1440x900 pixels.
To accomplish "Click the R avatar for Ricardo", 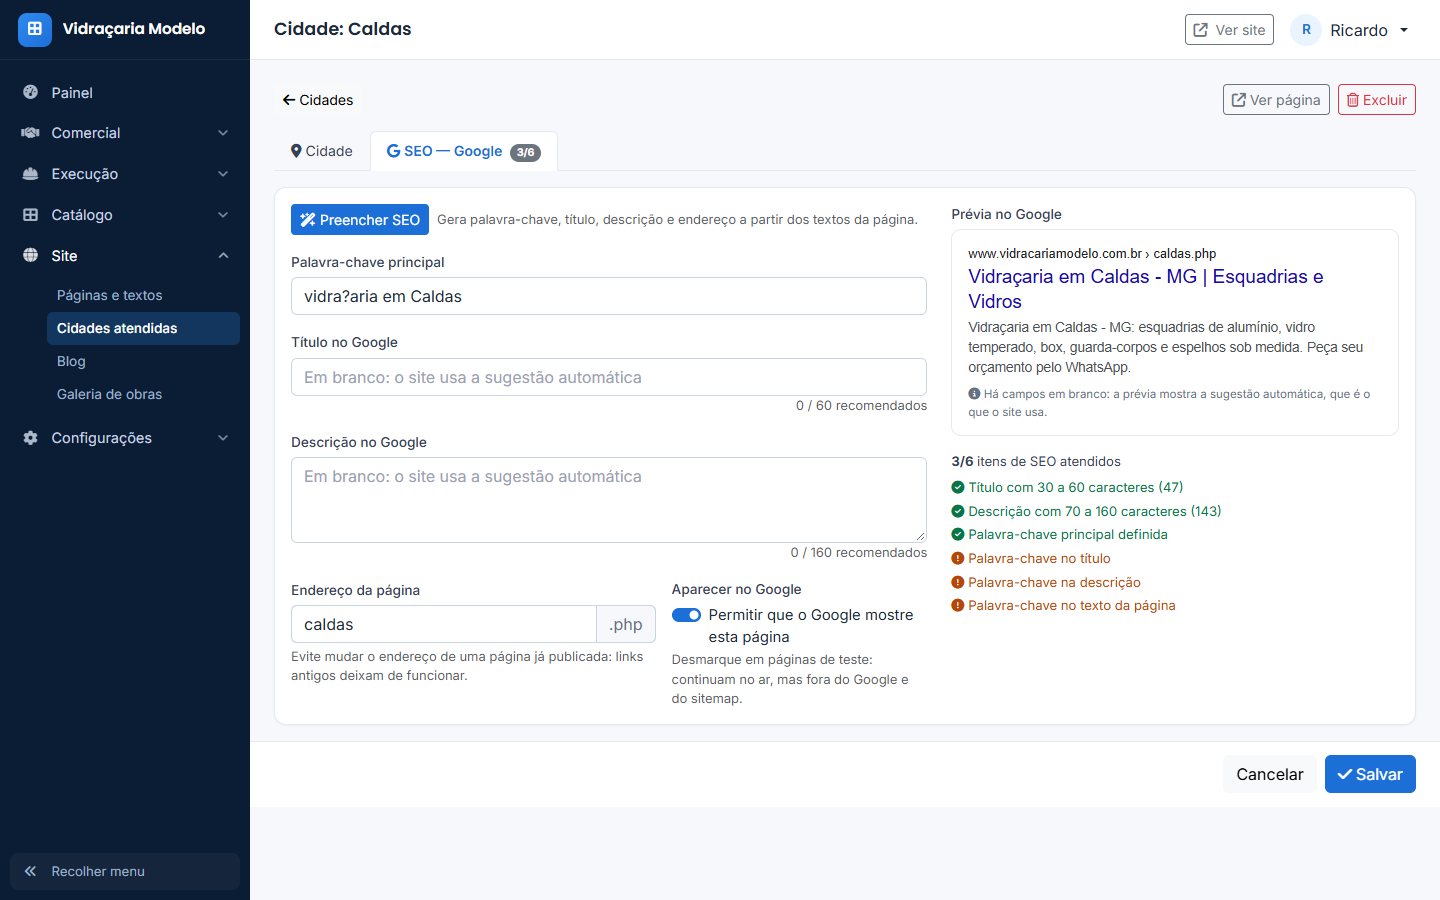I will 1306,30.
